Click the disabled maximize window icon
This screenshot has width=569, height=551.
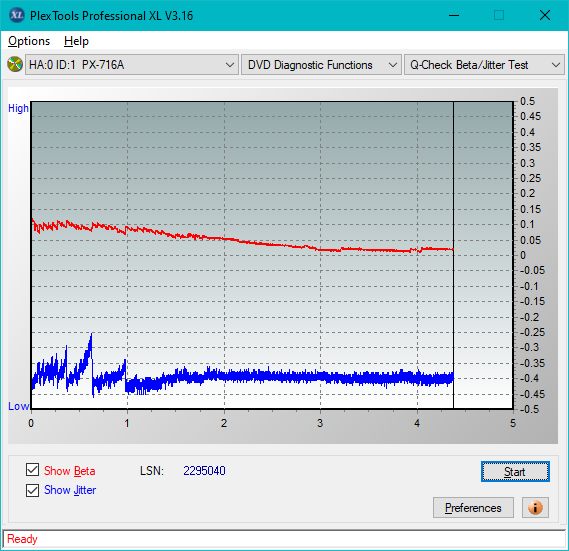point(499,15)
